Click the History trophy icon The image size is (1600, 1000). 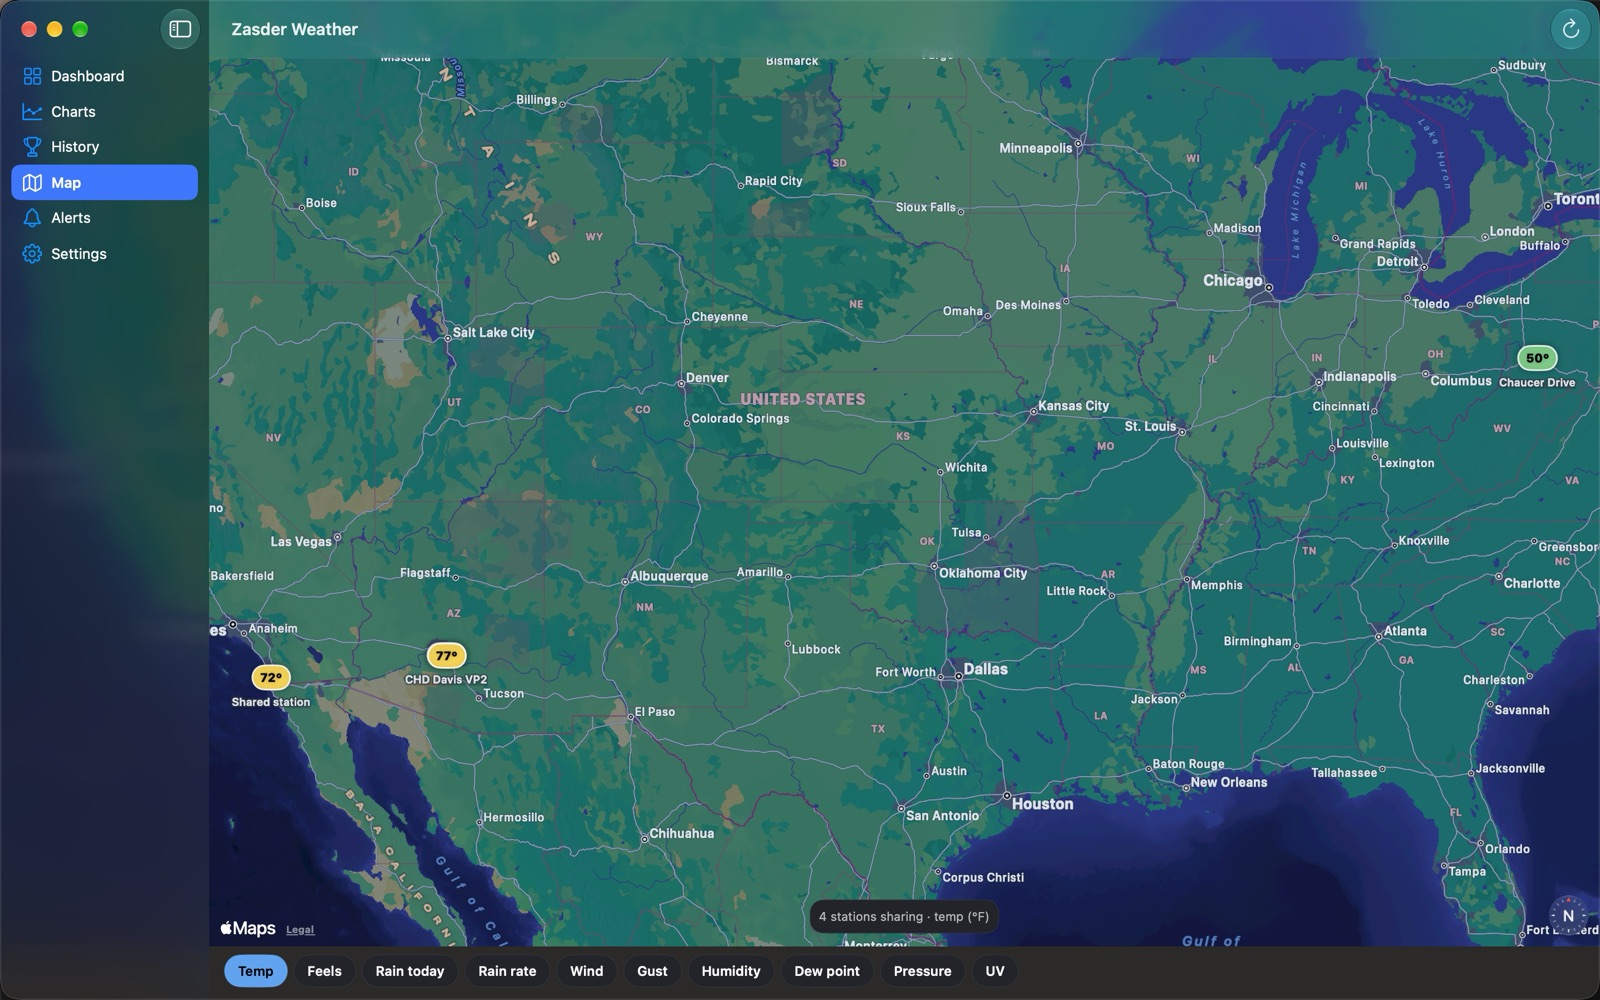tap(32, 147)
